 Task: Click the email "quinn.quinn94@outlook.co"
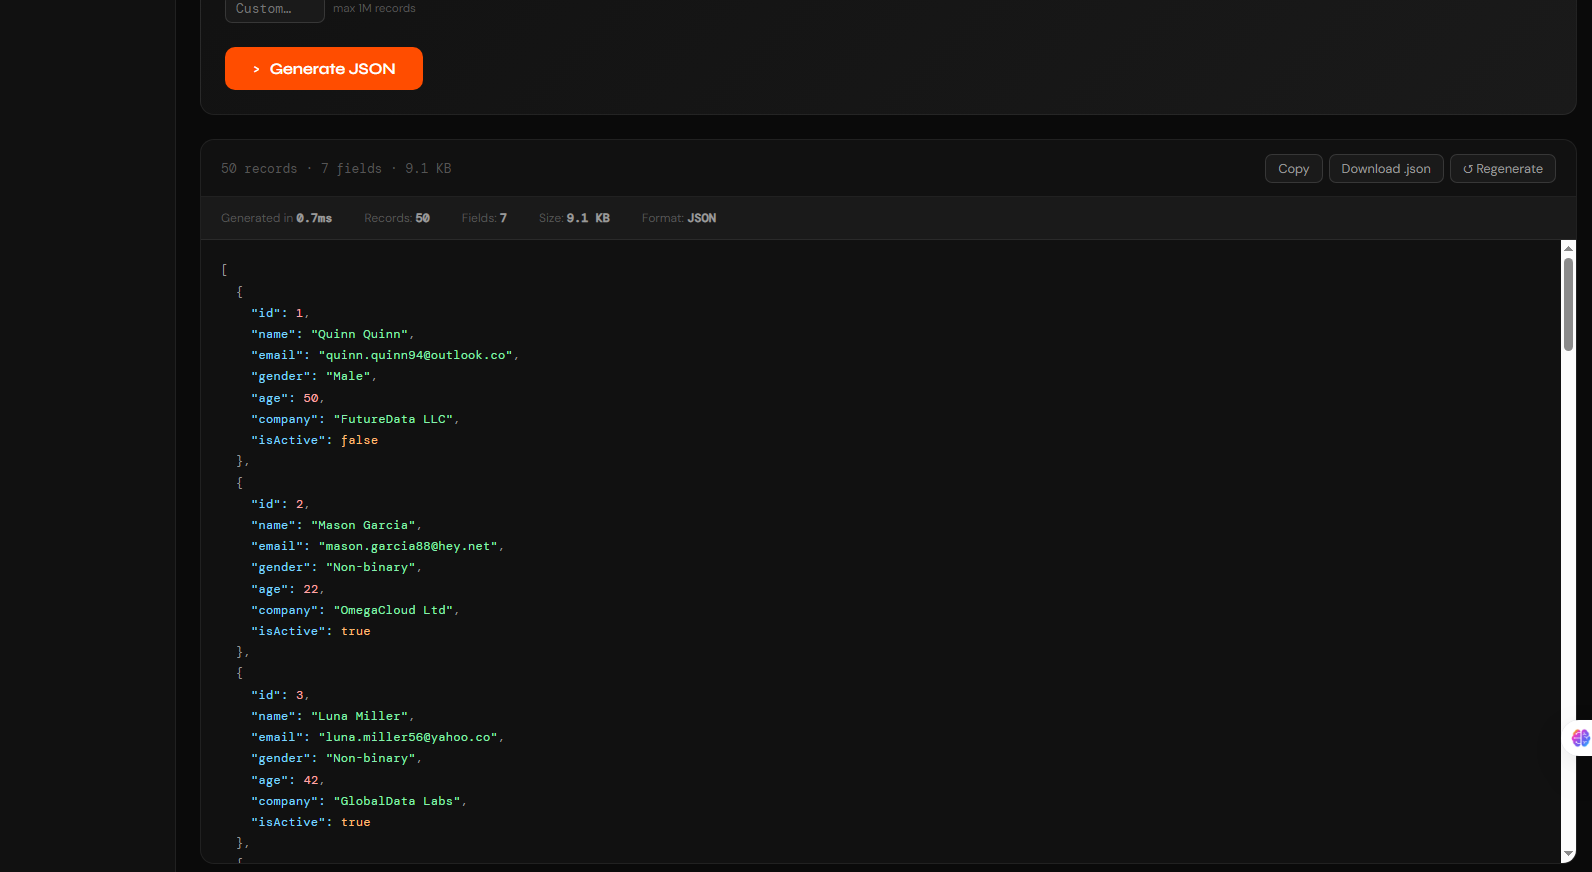point(415,355)
